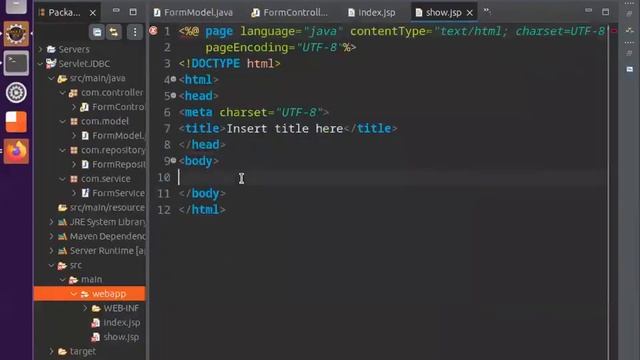Select the main folder in tree

(x=85, y=280)
